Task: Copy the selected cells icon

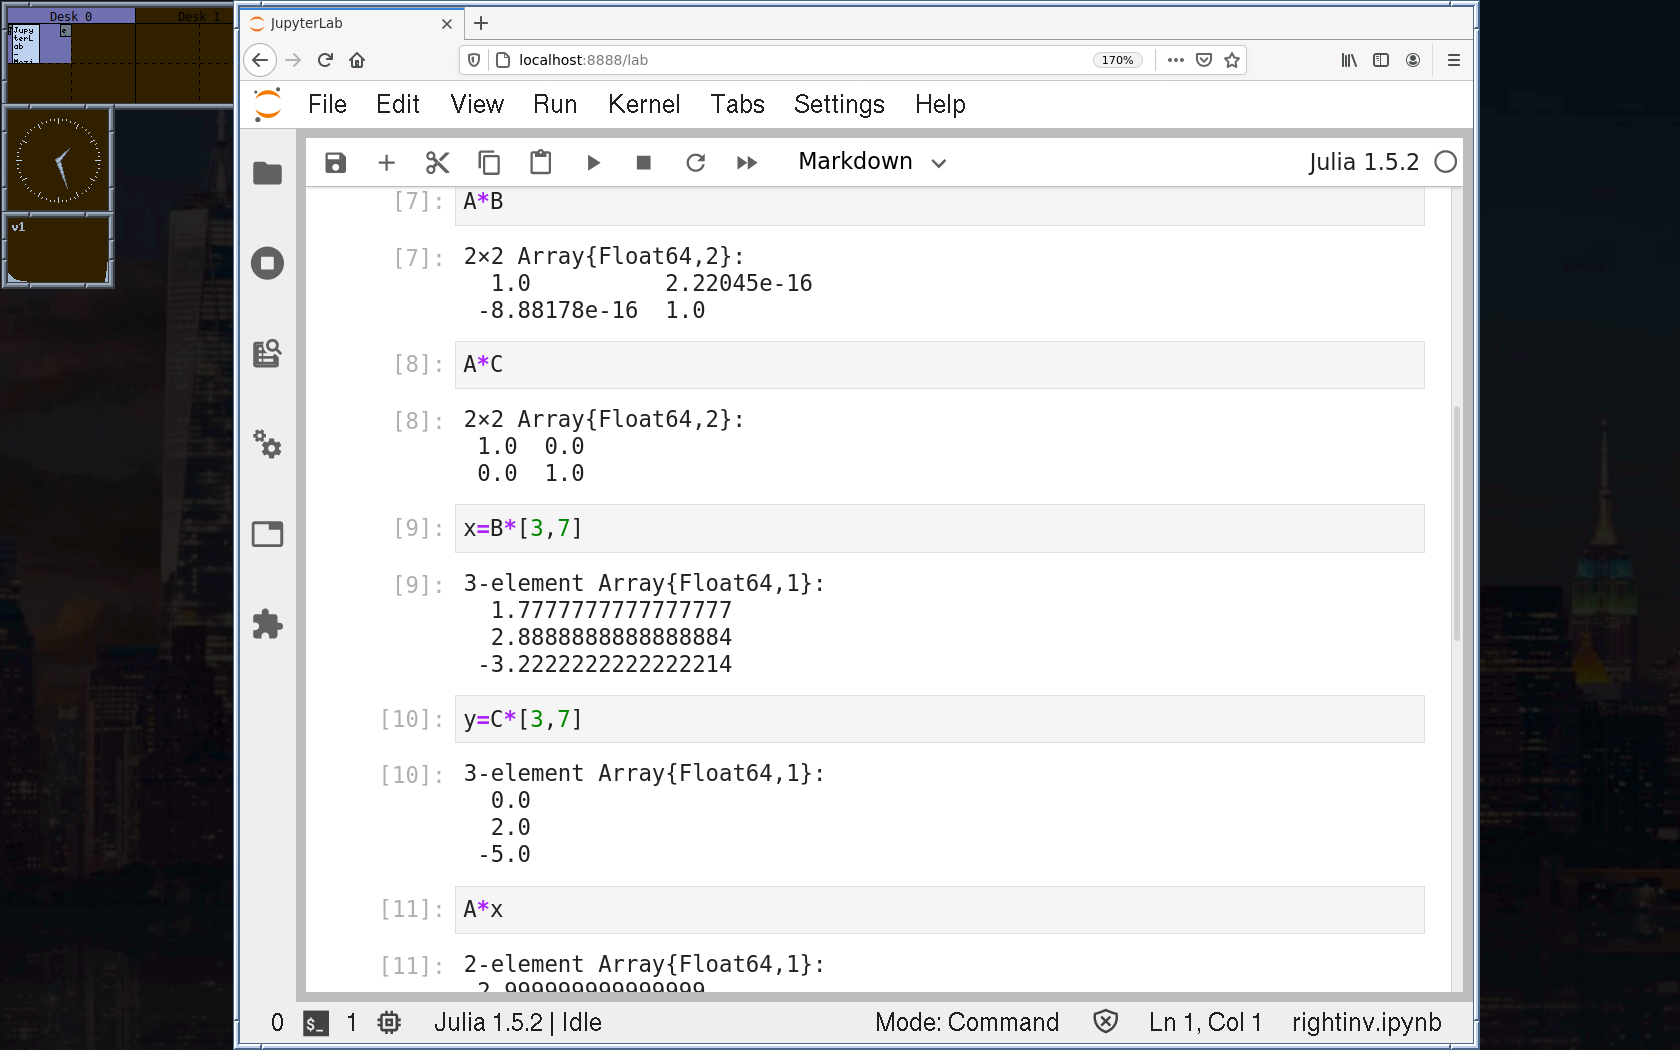Action: click(489, 163)
